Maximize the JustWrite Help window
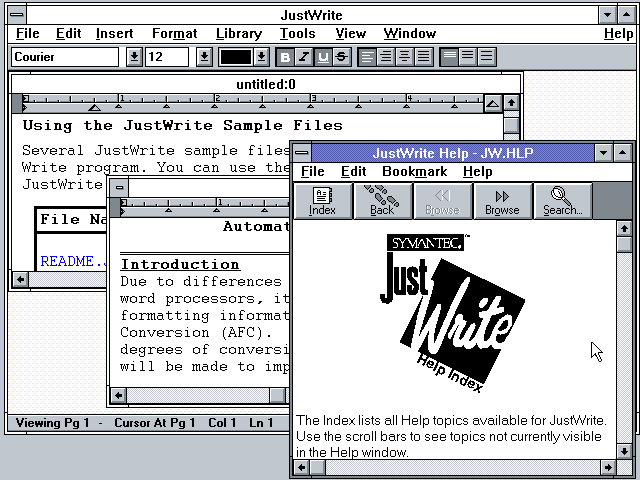This screenshot has height=480, width=640. [x=622, y=153]
